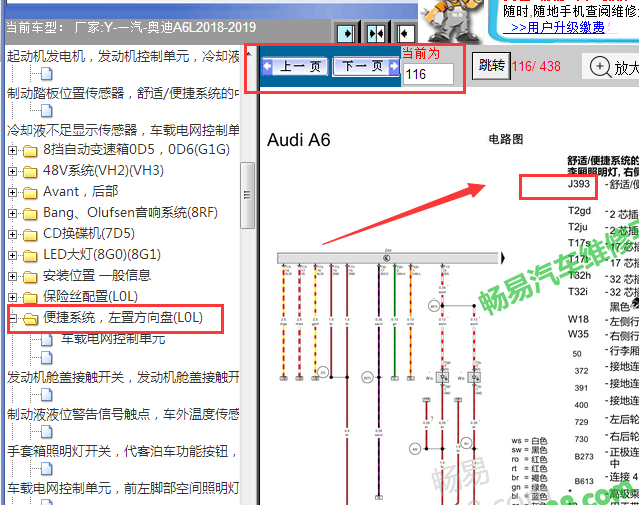Open 发动机舱盖接触开关 tree entry
Screen dimensions: 639x505
click(123, 377)
